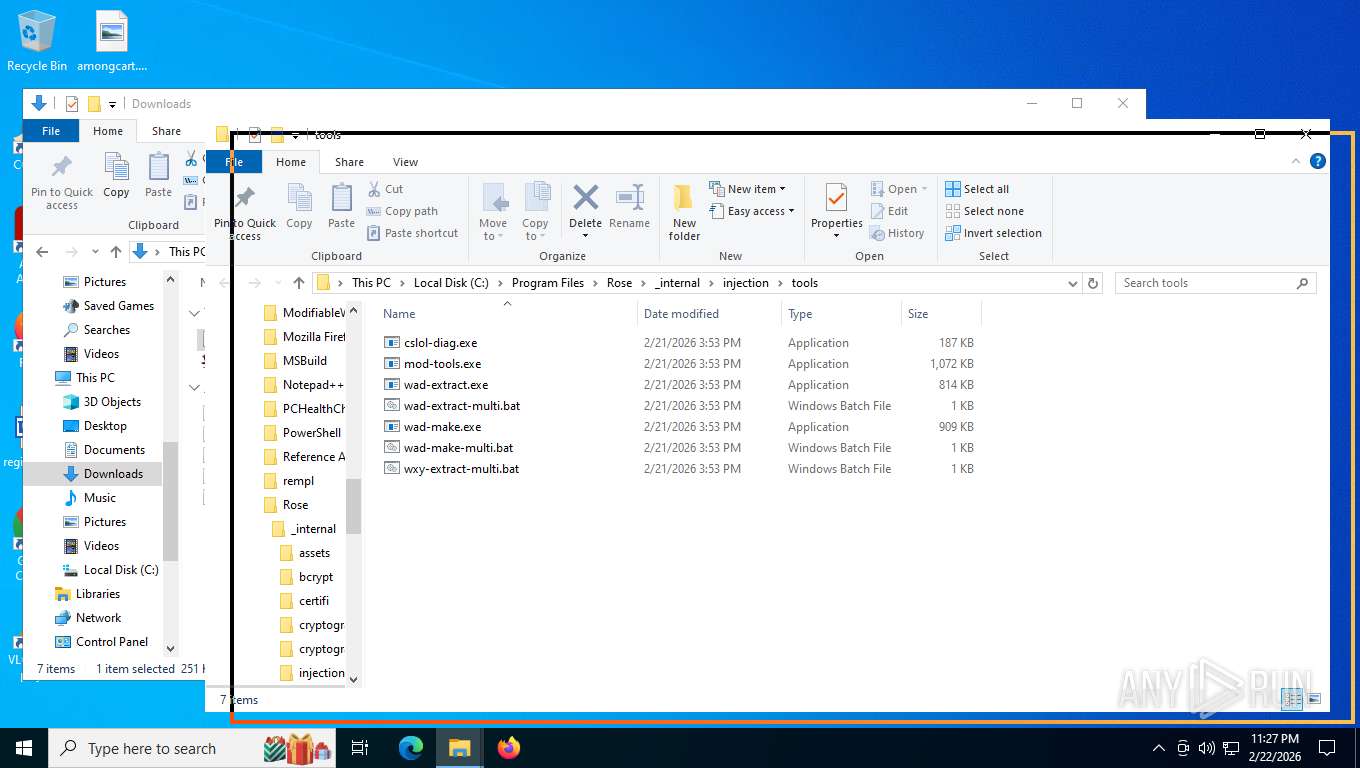Open recent locations dropdown in tools window
The image size is (1360, 768).
(x=280, y=283)
